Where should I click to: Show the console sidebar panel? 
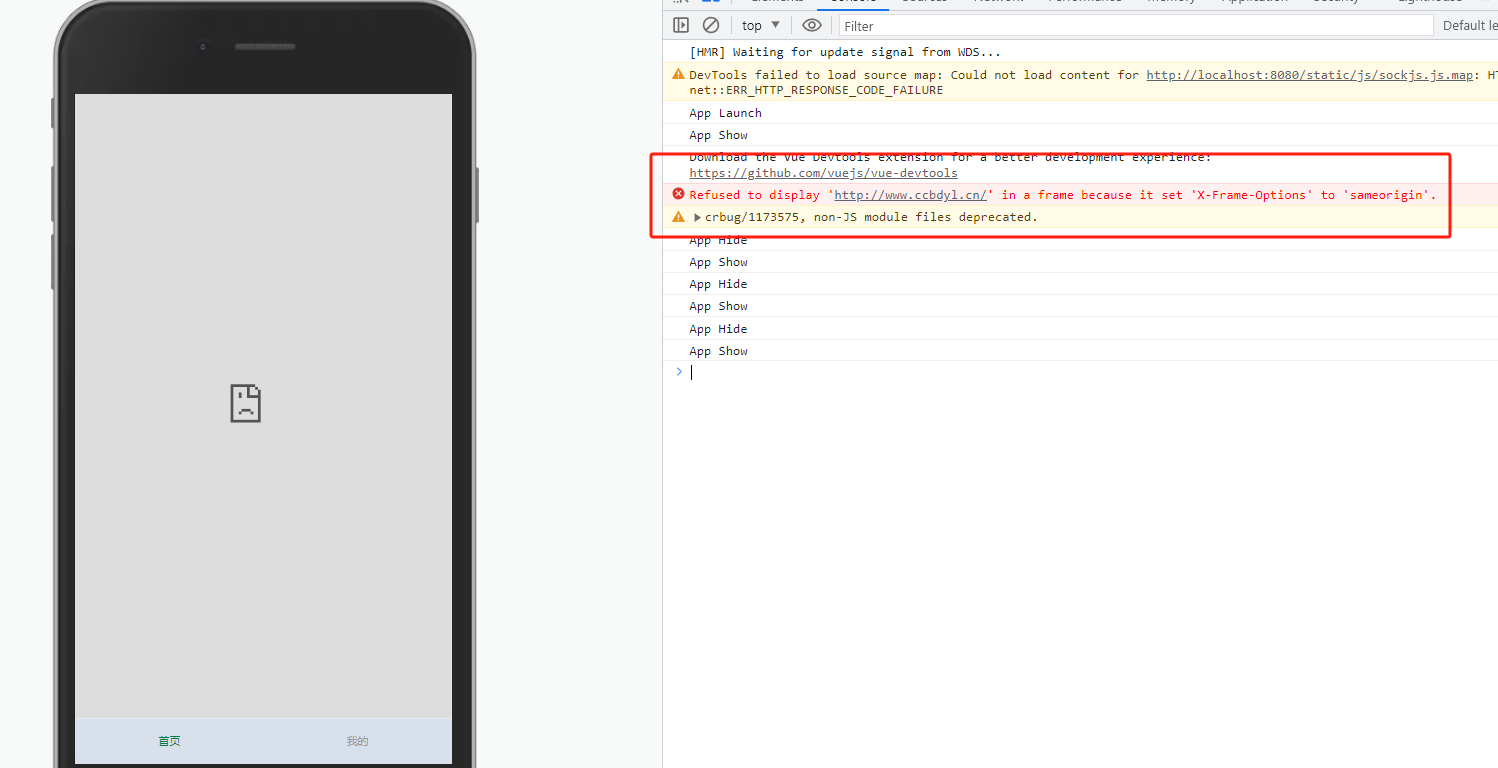tap(681, 25)
